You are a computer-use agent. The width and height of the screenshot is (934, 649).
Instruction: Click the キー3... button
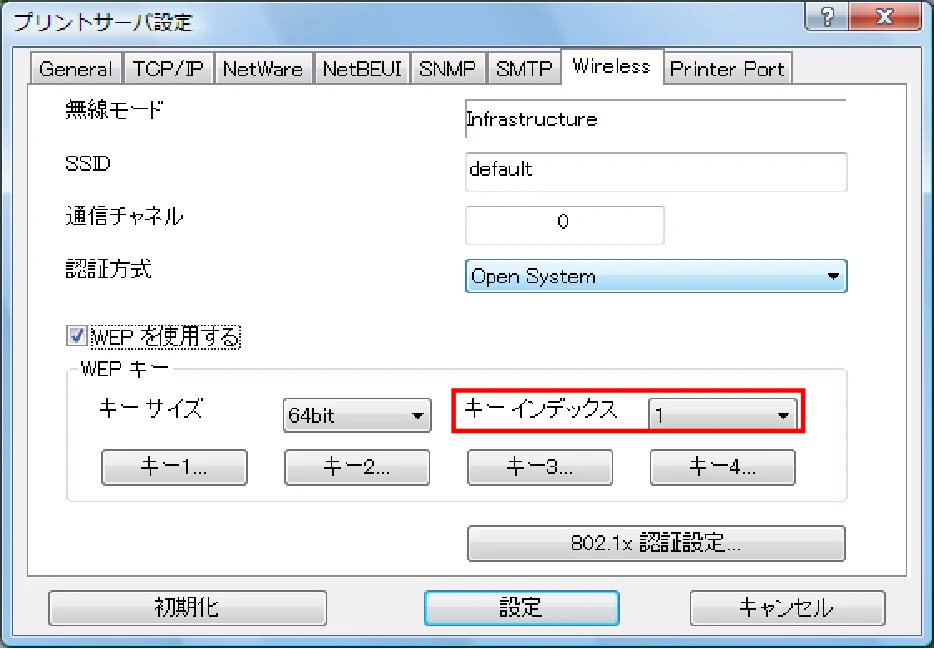point(540,467)
